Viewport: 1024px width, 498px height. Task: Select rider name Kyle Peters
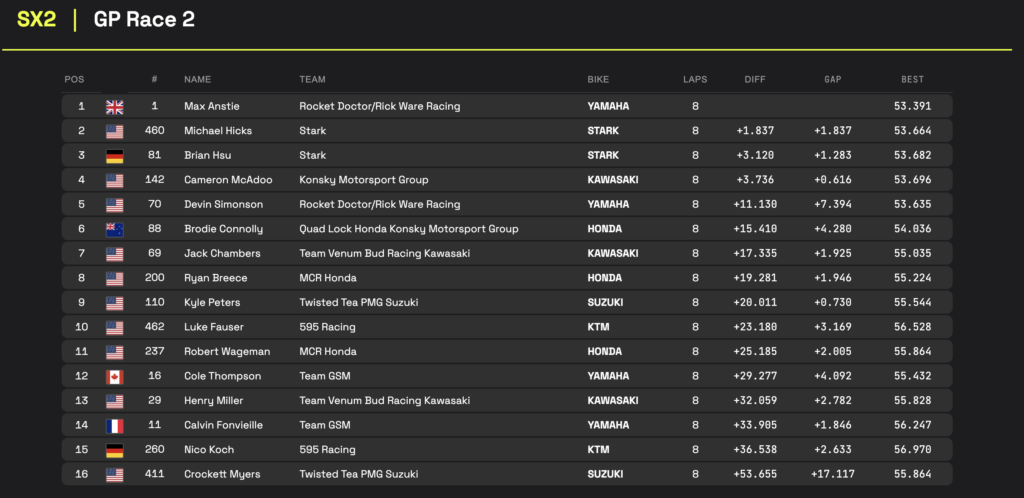pyautogui.click(x=212, y=303)
